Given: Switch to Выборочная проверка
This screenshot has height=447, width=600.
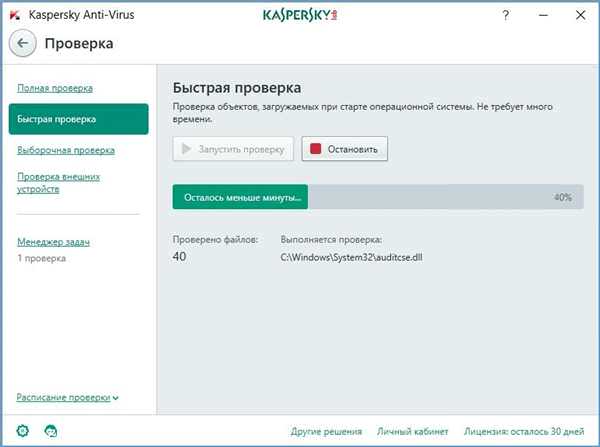Looking at the screenshot, I should tap(66, 150).
